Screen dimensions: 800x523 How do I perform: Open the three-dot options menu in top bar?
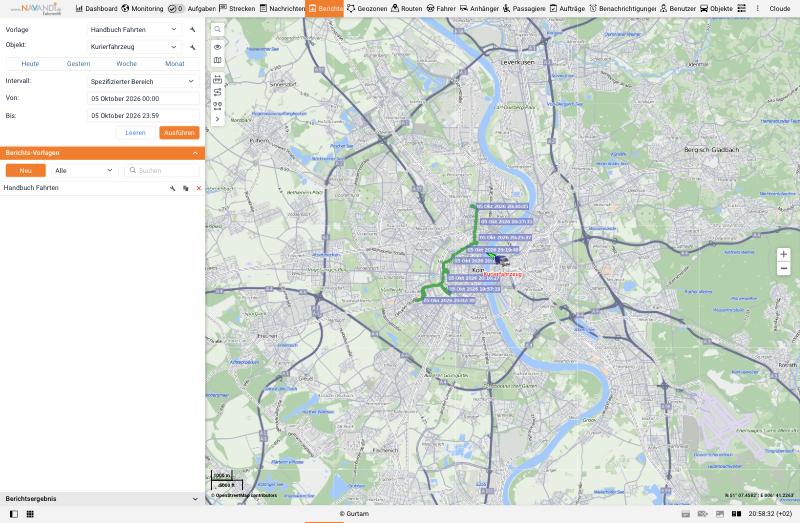coord(757,9)
